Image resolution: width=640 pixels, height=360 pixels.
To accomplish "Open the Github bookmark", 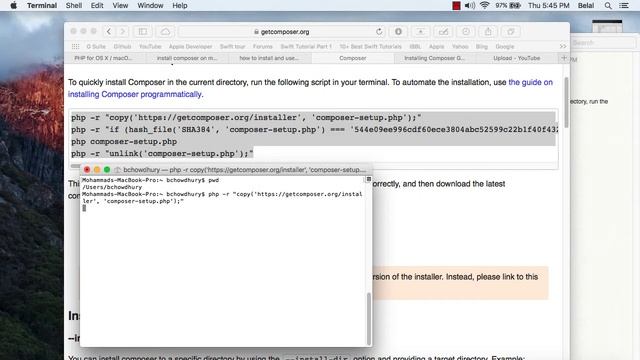I will pos(122,47).
